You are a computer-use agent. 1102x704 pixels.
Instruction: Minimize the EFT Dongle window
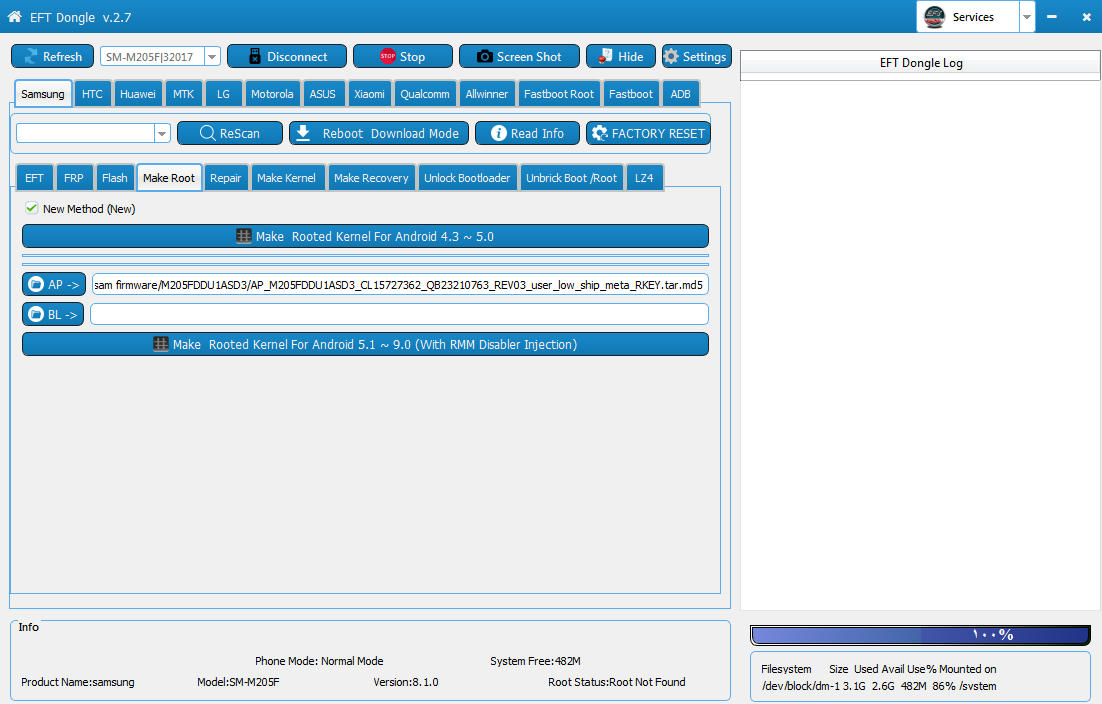tap(1051, 16)
